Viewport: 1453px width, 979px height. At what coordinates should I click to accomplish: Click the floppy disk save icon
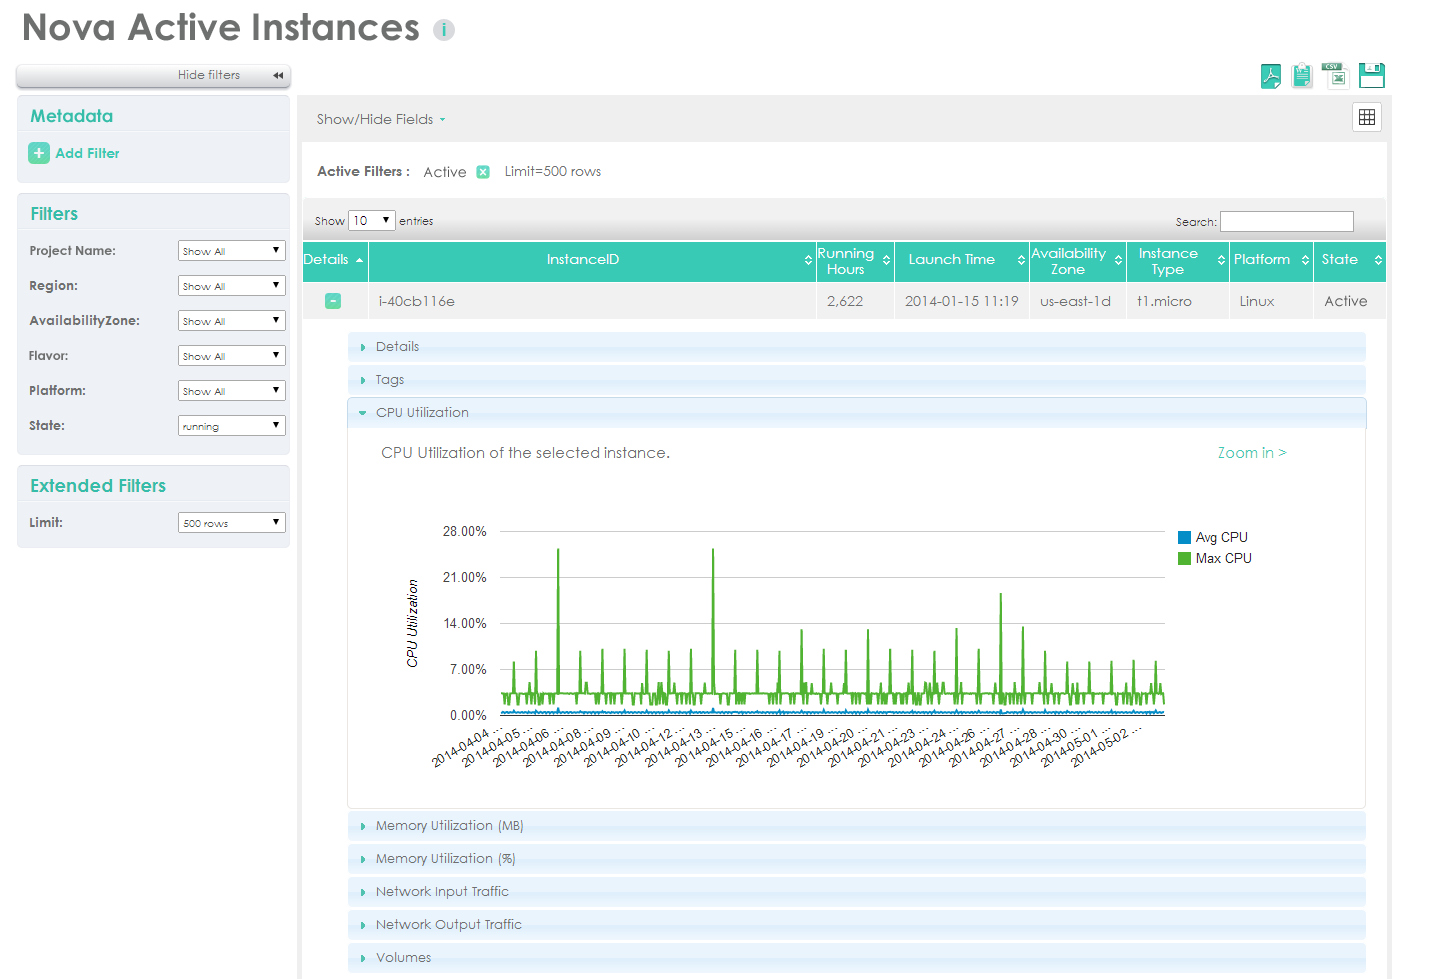[1372, 76]
